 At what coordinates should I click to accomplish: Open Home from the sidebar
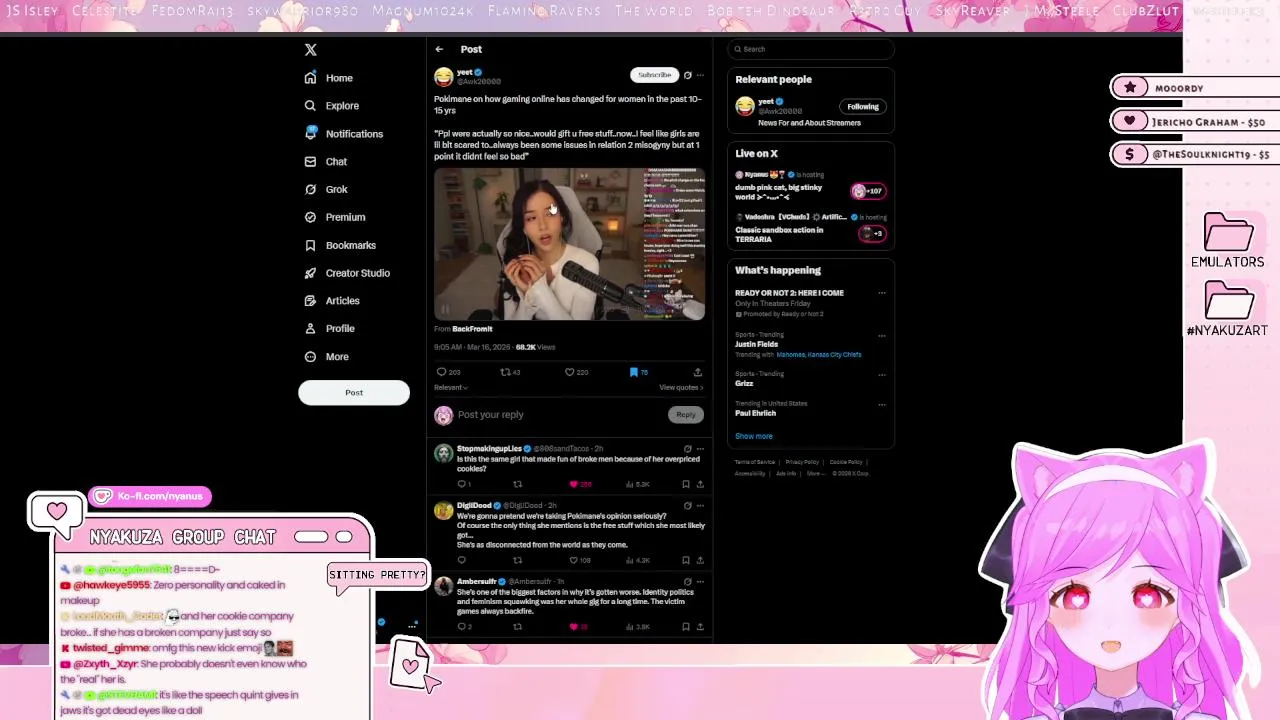(329, 78)
